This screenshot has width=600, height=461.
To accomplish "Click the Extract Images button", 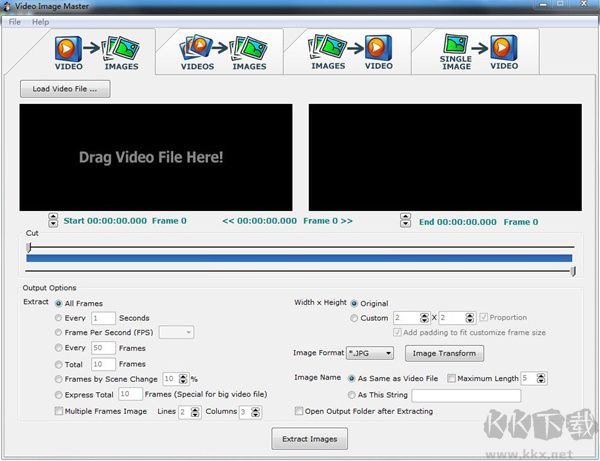I will pyautogui.click(x=310, y=439).
